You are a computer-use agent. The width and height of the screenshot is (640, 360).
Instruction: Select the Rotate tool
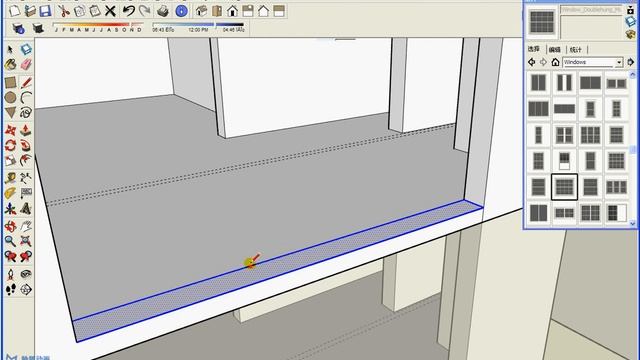pos(10,145)
